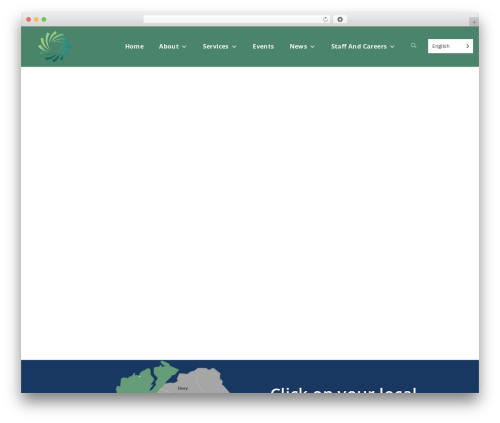Go to the Home menu item

pyautogui.click(x=134, y=46)
